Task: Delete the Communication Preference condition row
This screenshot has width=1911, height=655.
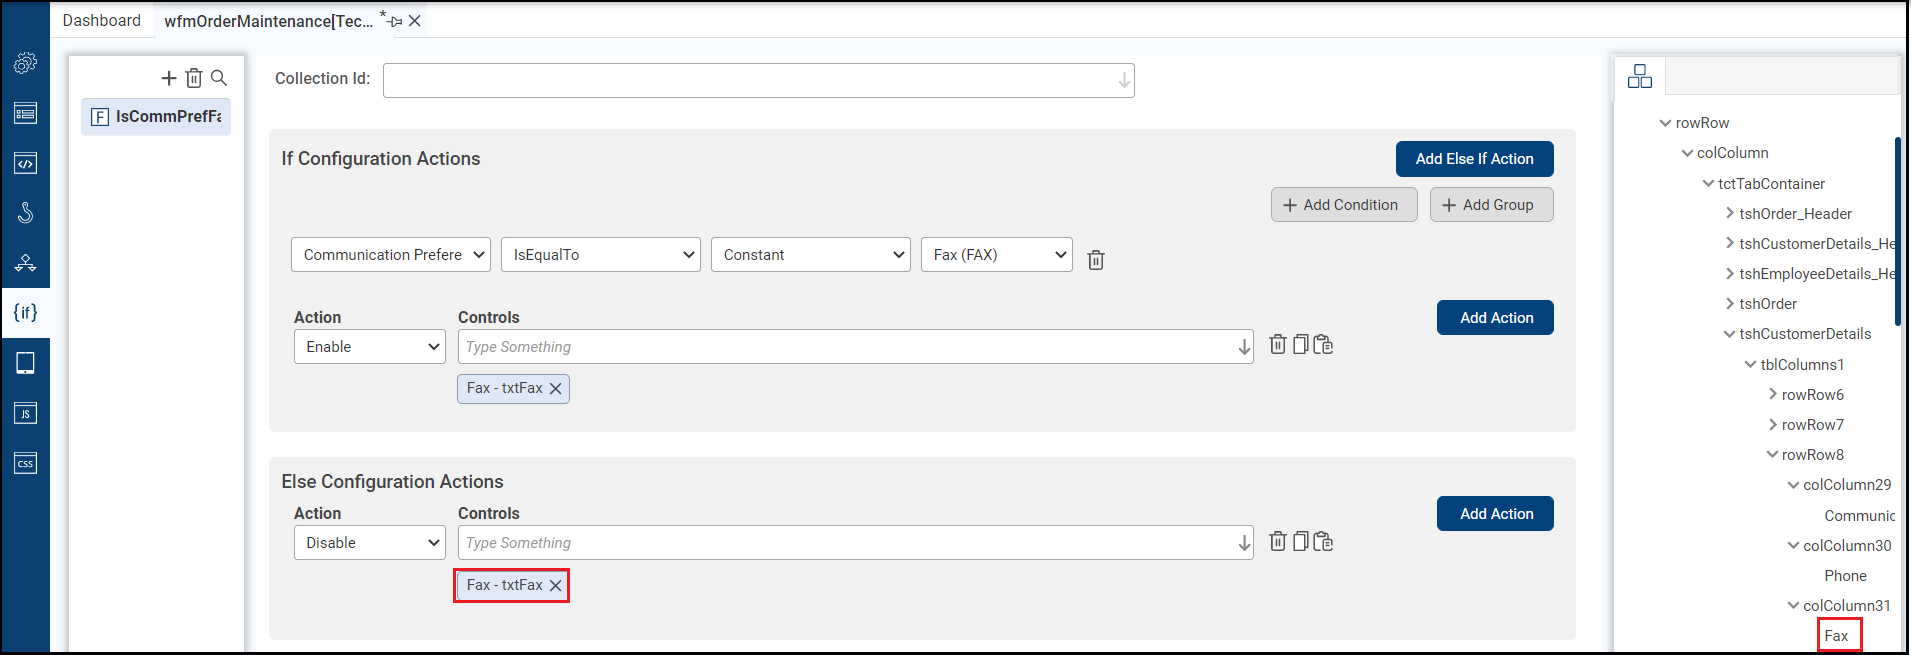Action: tap(1096, 260)
